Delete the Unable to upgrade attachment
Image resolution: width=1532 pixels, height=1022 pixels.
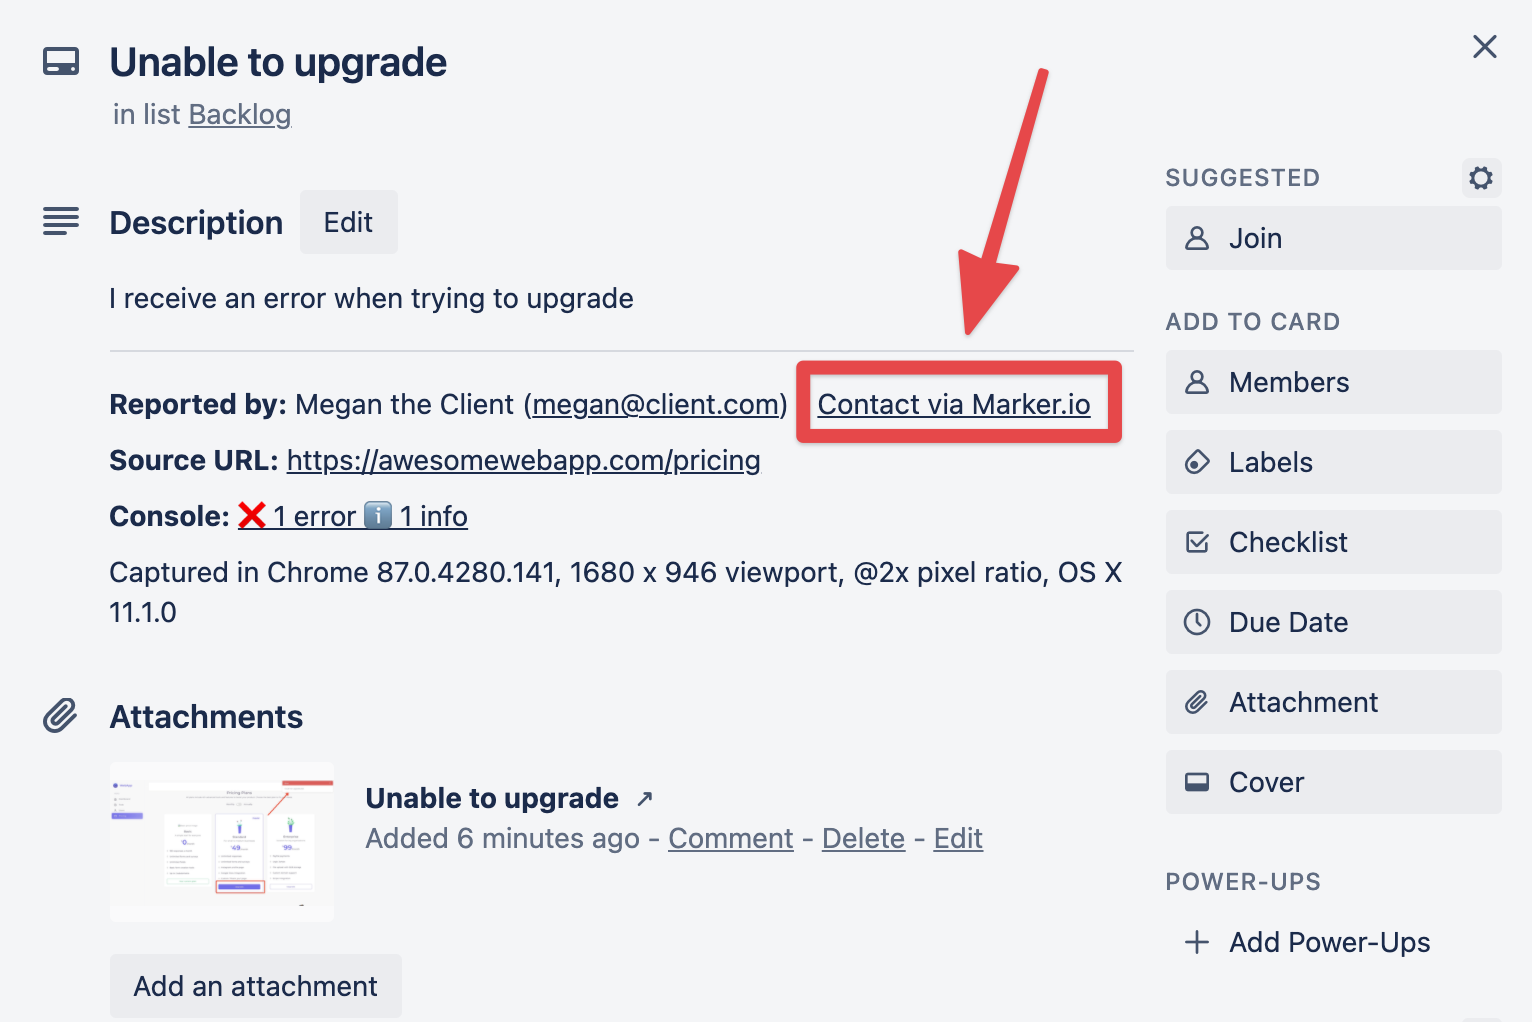click(863, 838)
